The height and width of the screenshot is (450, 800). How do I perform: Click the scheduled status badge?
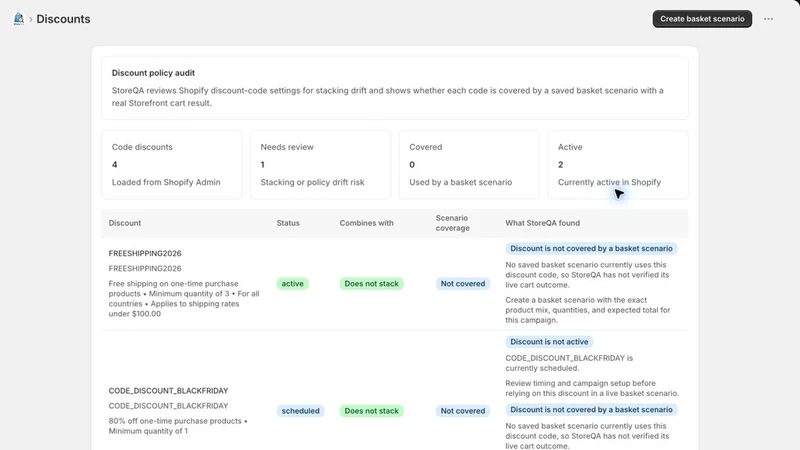point(300,411)
